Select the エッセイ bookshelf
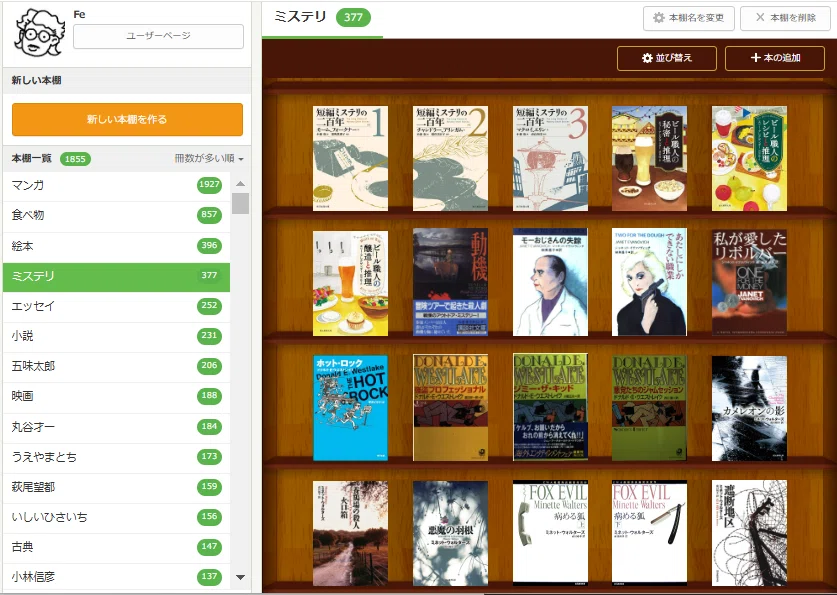This screenshot has height=595, width=837. coord(116,306)
